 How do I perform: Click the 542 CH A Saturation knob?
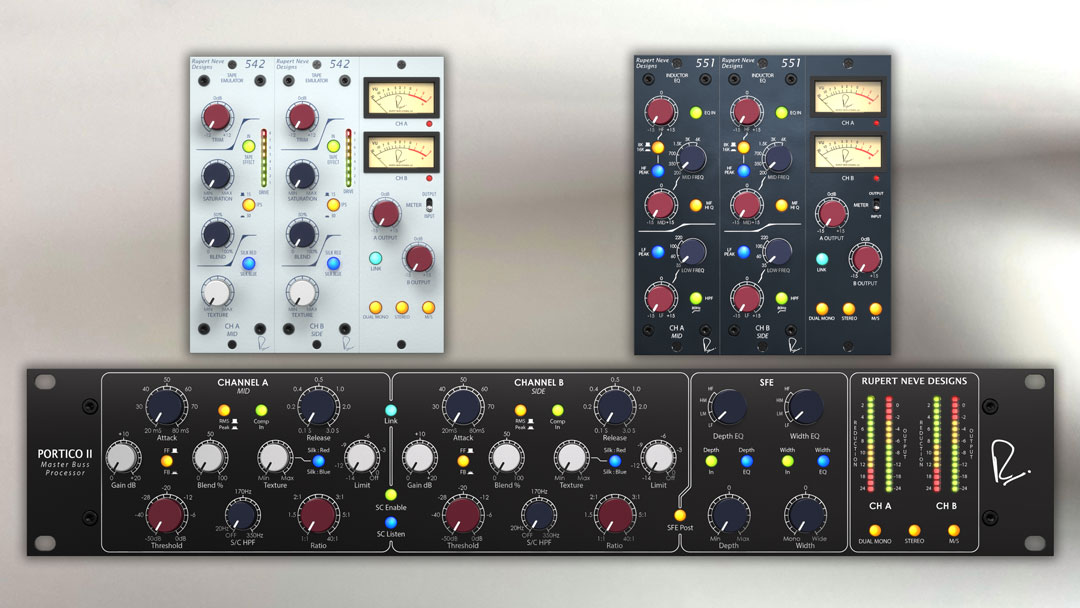[x=217, y=175]
